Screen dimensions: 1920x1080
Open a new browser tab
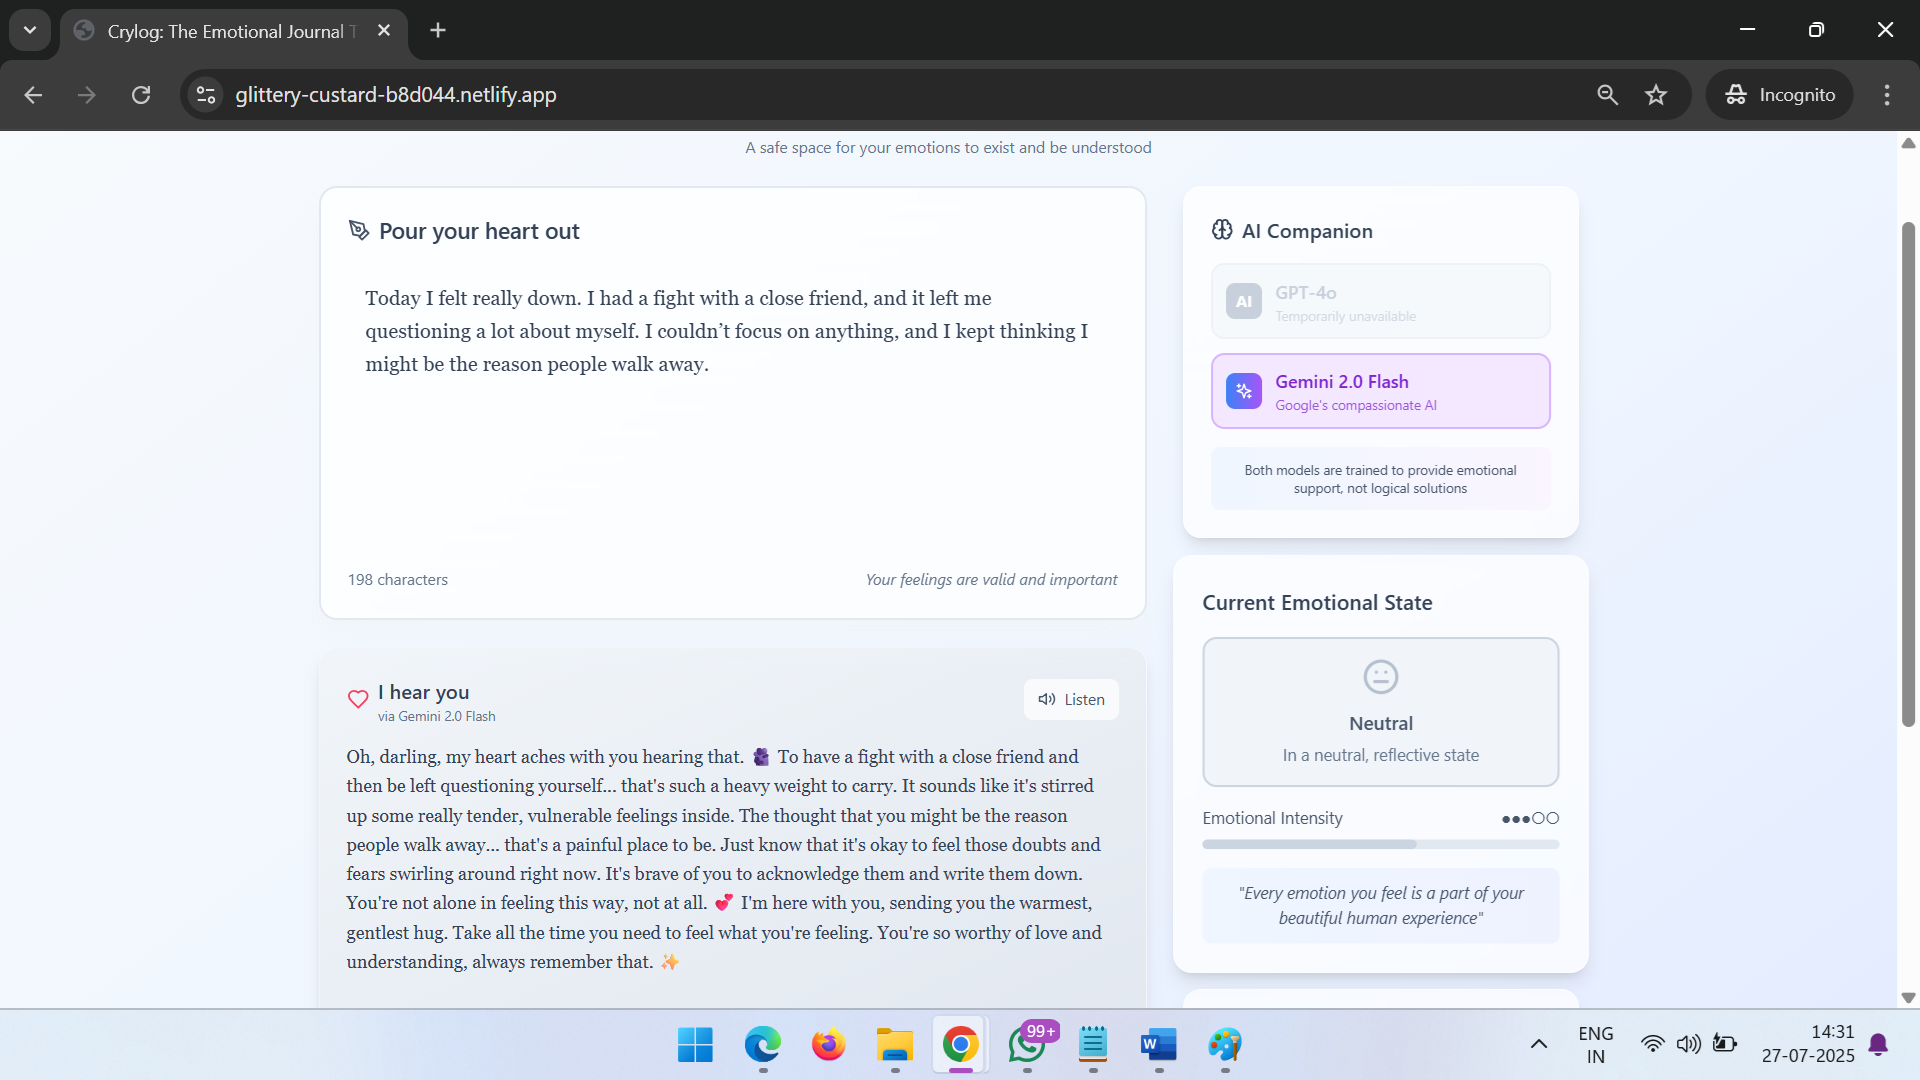(x=438, y=30)
